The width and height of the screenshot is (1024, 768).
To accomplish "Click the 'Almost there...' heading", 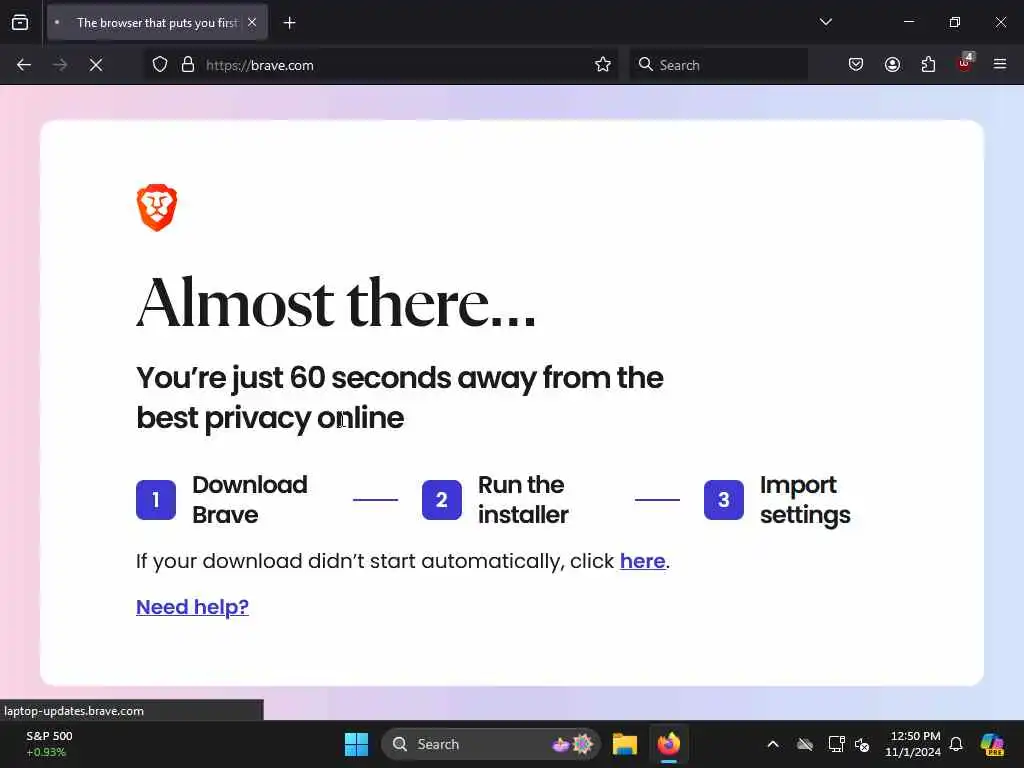I will pos(336,302).
